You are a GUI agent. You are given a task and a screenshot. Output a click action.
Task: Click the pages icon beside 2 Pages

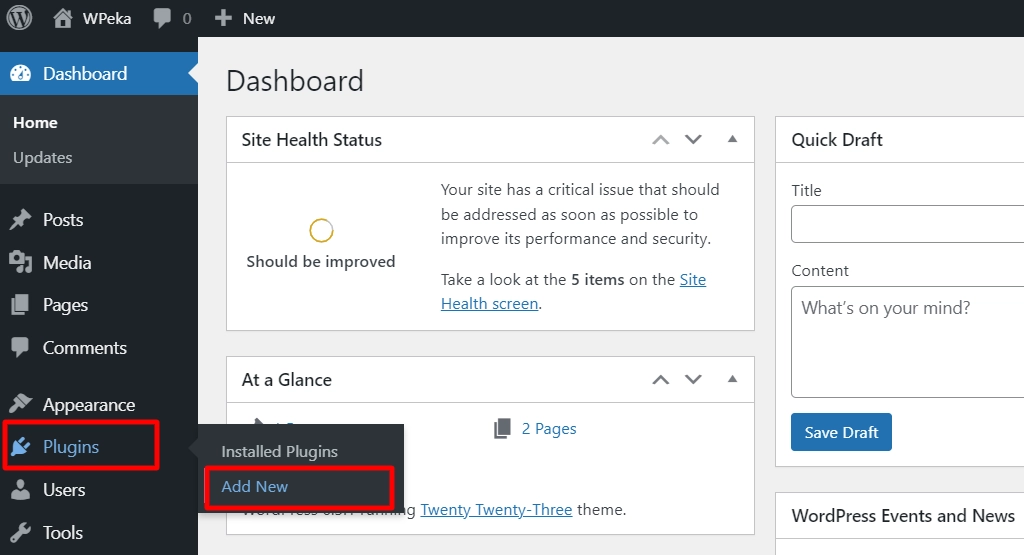(x=502, y=428)
